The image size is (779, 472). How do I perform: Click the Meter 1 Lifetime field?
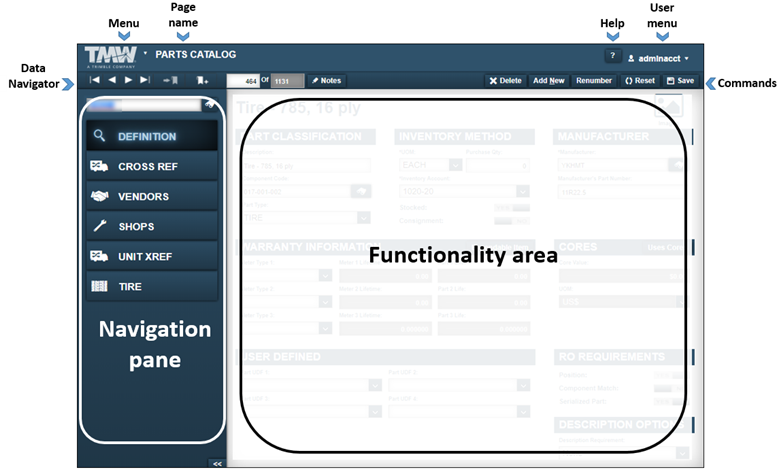click(386, 276)
